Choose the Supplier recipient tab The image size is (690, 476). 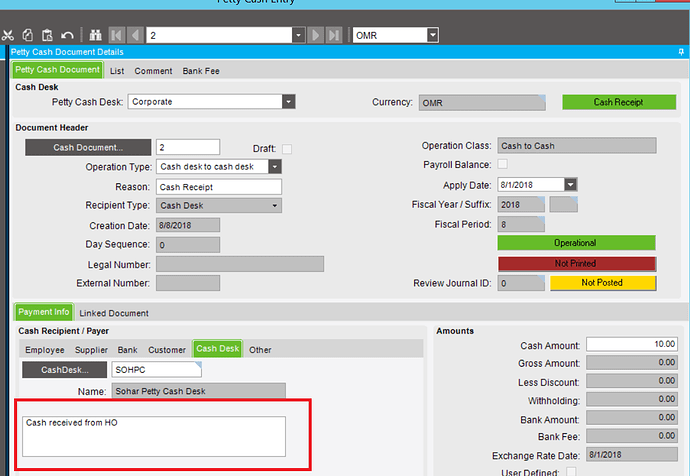91,350
